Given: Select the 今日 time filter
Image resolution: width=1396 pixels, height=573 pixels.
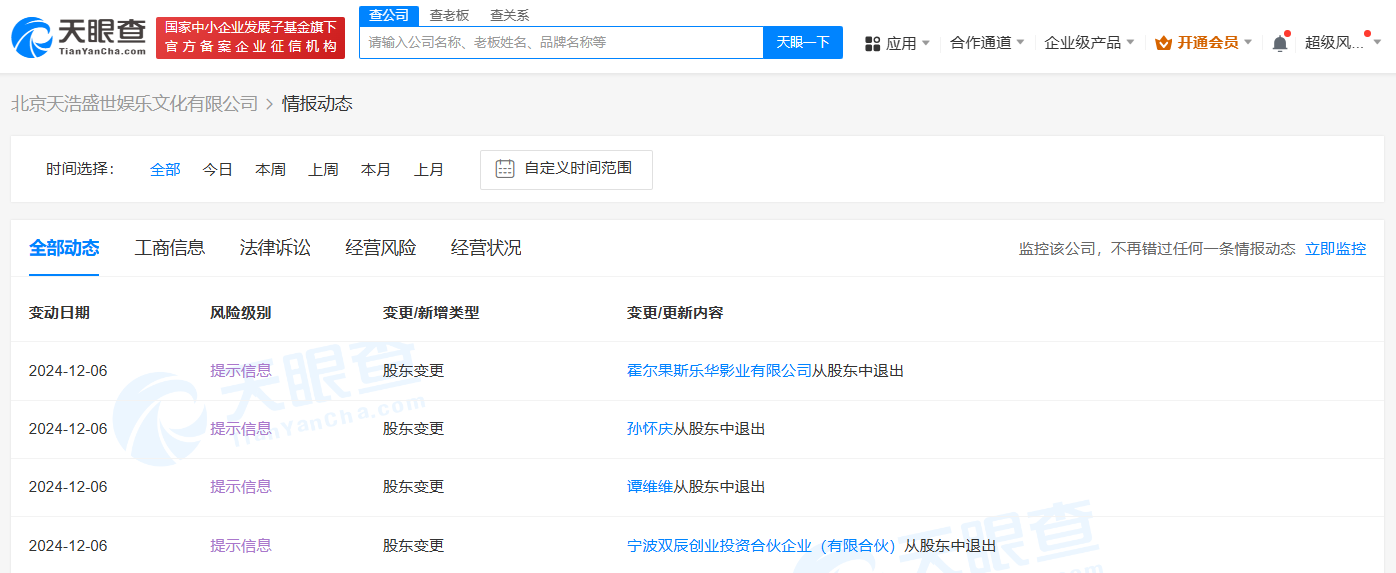Looking at the screenshot, I should tap(217, 170).
